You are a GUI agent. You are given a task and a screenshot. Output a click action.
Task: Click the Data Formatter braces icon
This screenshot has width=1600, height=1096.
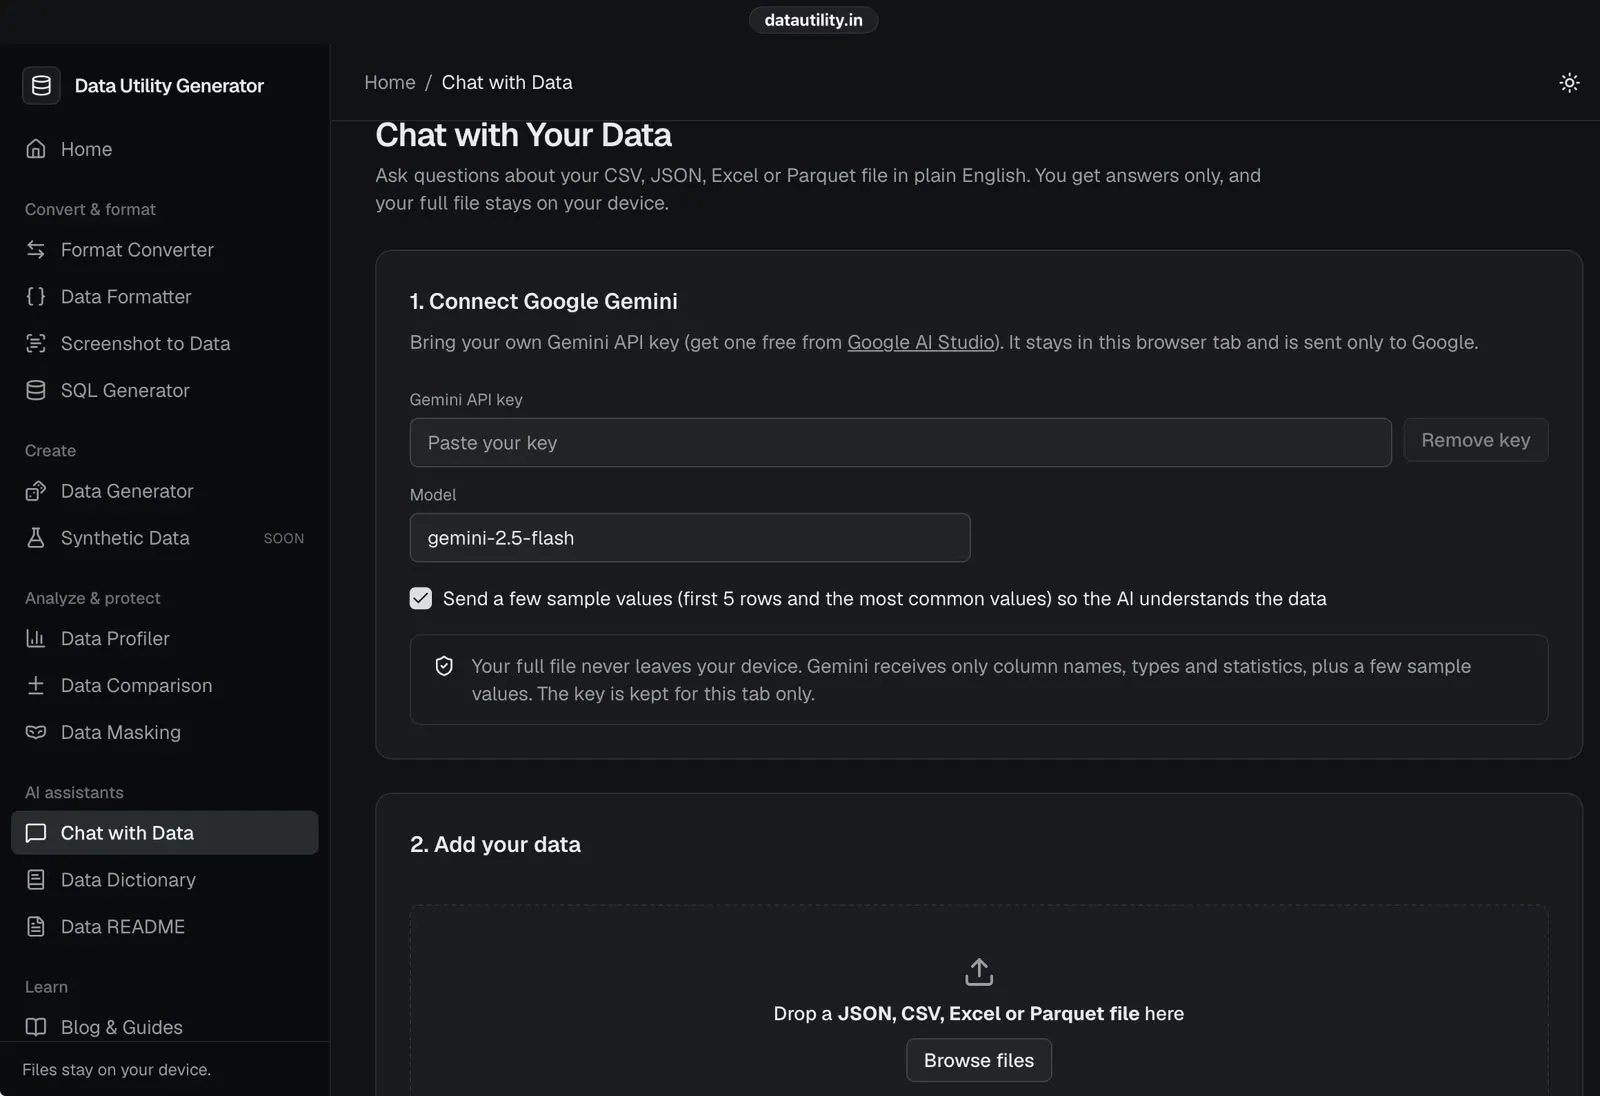coord(36,297)
